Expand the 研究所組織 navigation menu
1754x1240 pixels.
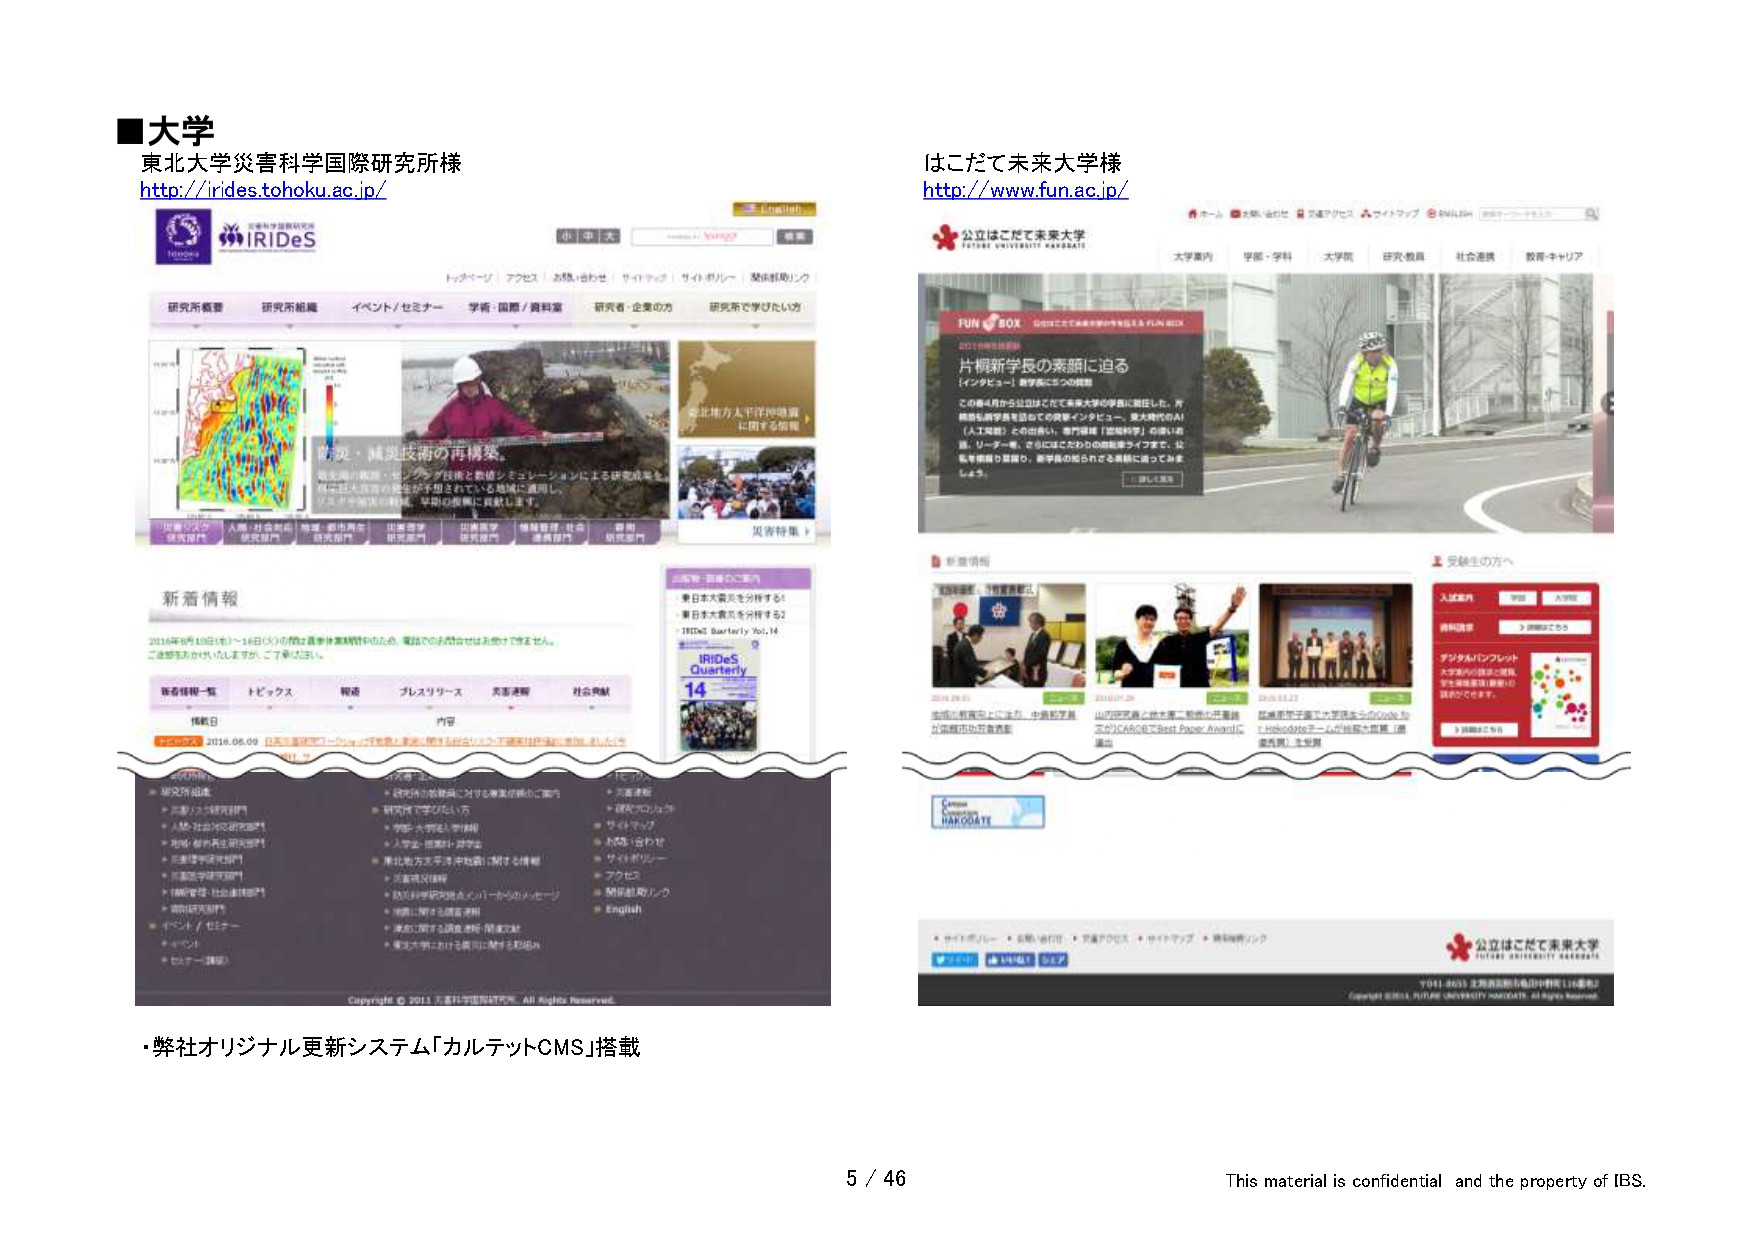[289, 308]
